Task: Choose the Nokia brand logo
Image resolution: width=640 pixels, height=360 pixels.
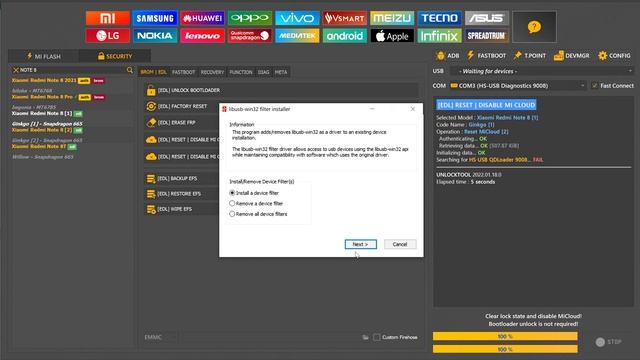Action: coord(155,36)
